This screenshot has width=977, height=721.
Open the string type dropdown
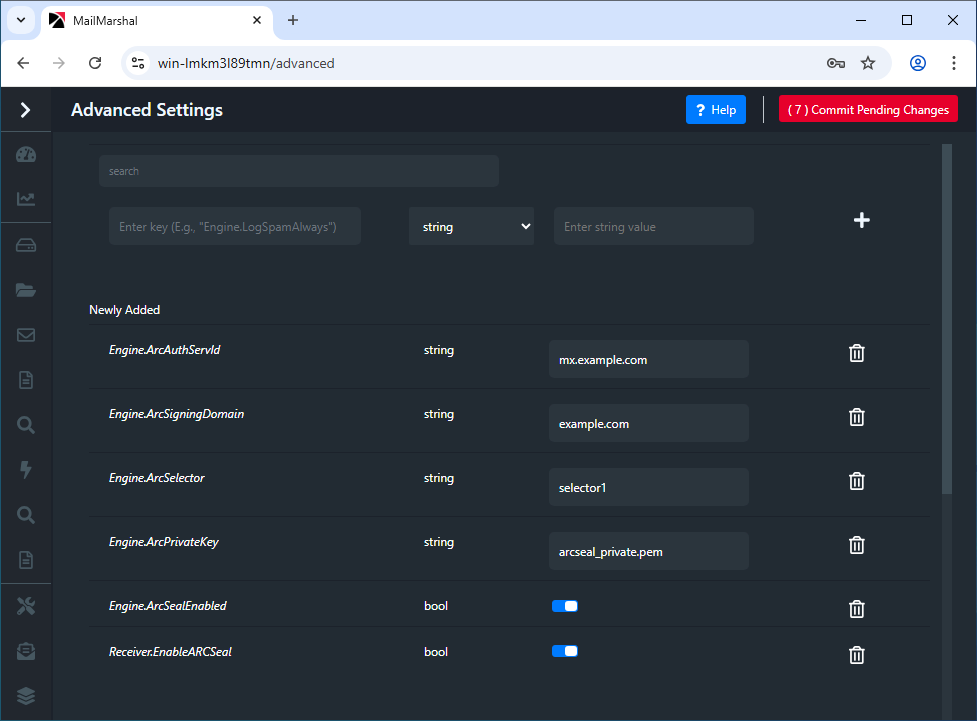(471, 227)
